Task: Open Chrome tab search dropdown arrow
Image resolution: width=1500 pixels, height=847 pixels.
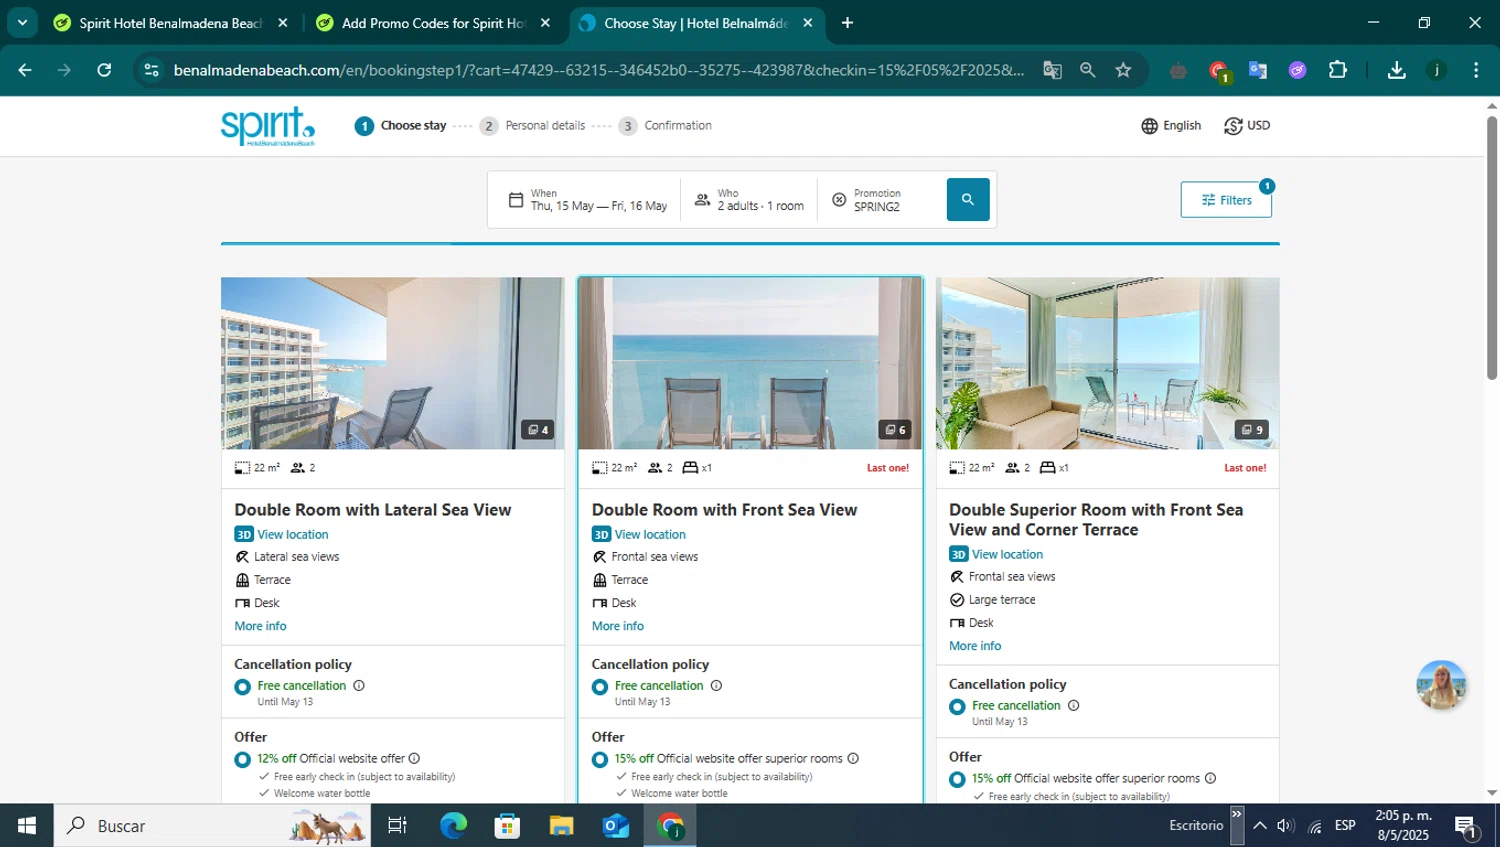Action: coord(22,22)
